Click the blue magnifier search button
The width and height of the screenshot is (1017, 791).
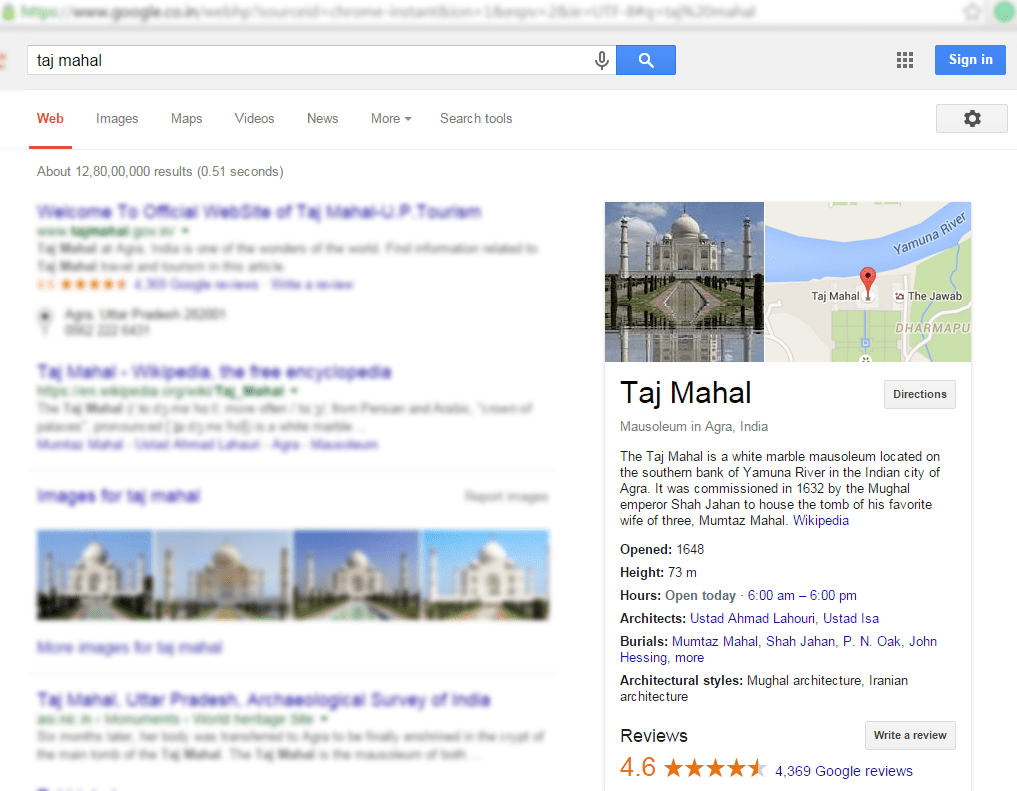pos(645,60)
